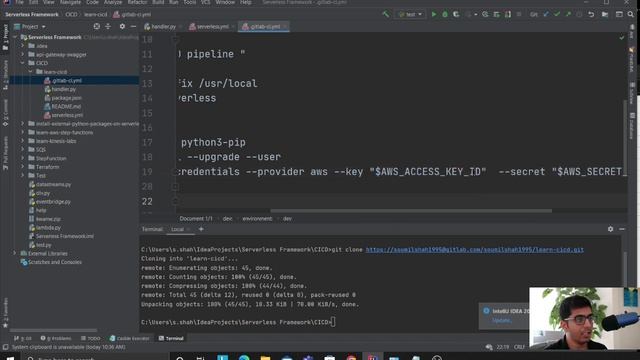Screen dimensions: 640x360
Task: Close the gitlab-ci.yml editor tab
Action: click(285, 27)
